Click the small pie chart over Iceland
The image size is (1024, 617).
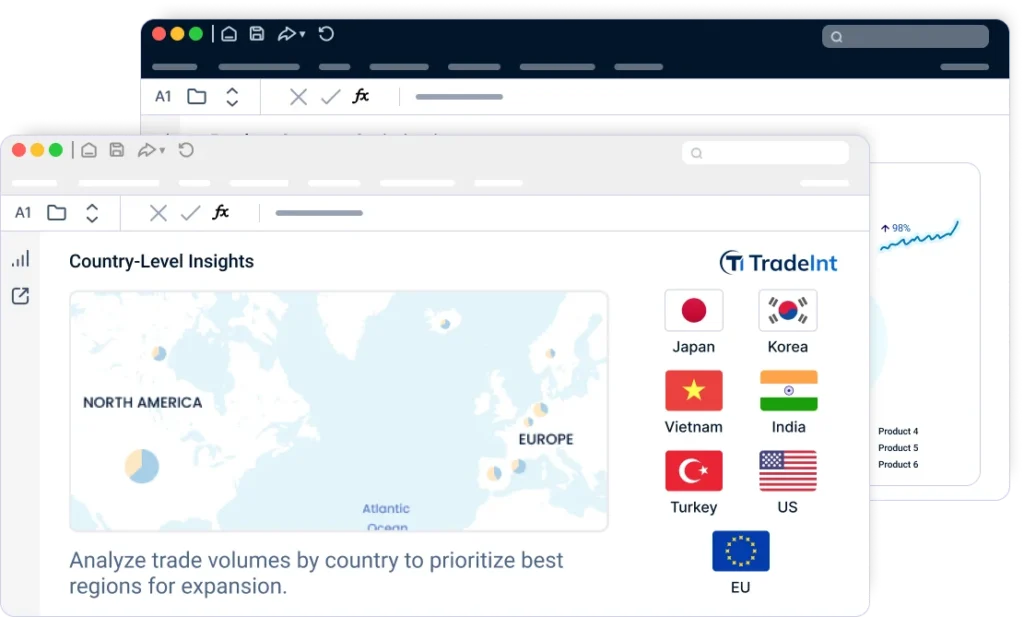click(445, 323)
